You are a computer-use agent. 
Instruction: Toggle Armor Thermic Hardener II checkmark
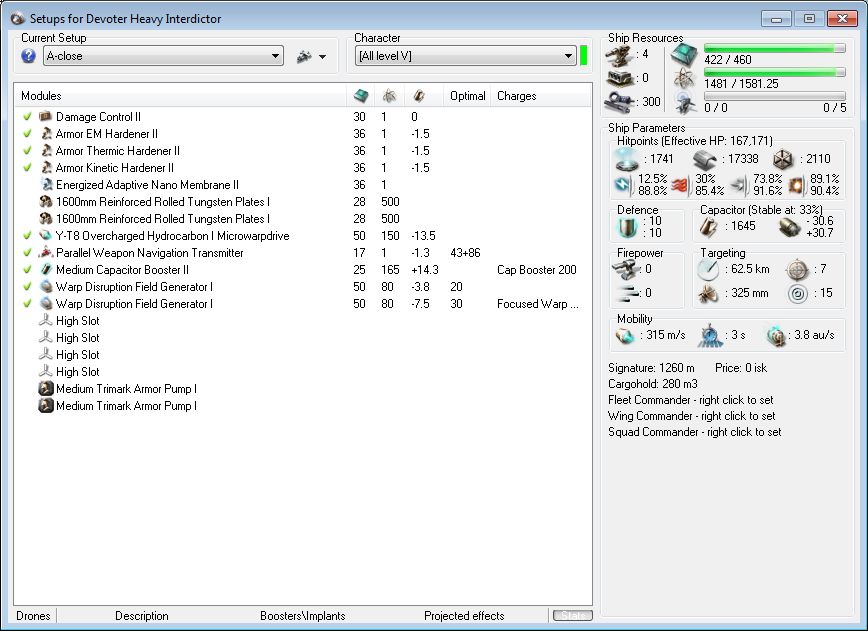tap(27, 151)
